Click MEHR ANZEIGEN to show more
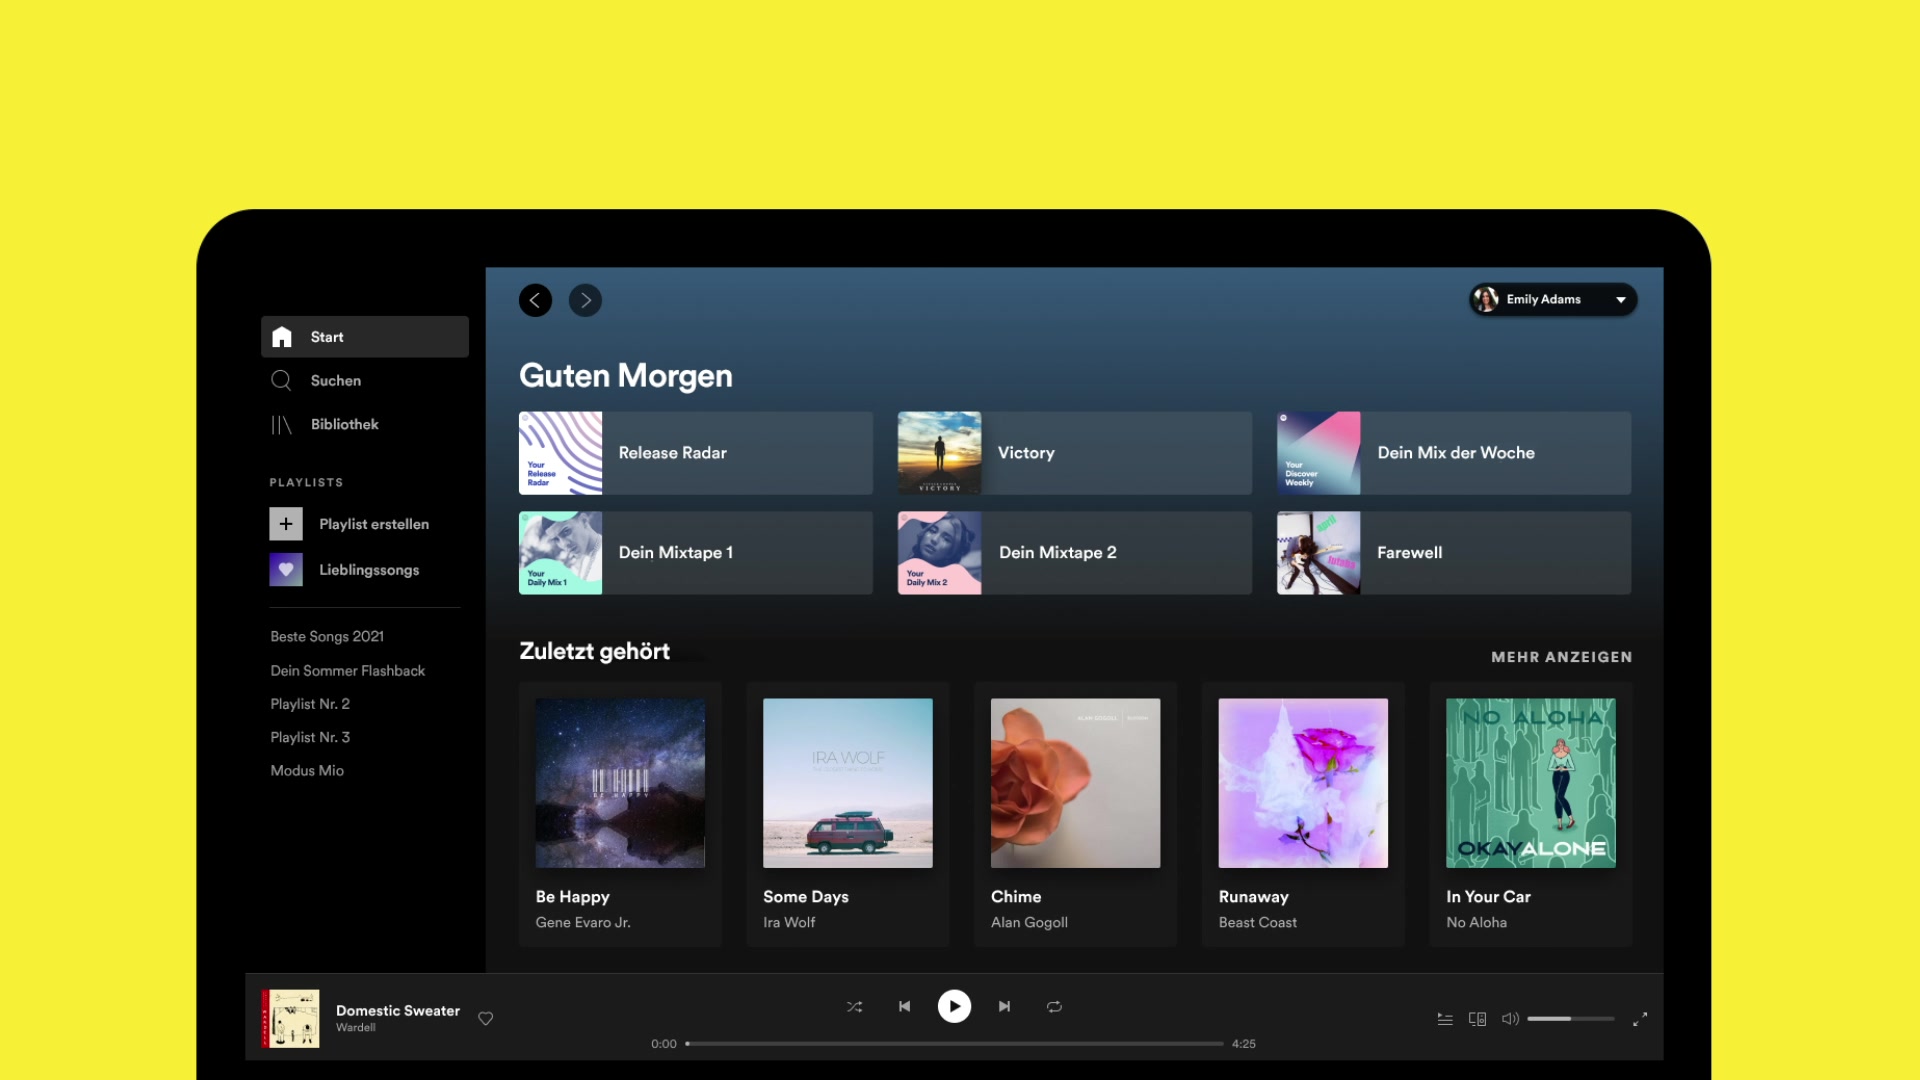 click(1562, 657)
